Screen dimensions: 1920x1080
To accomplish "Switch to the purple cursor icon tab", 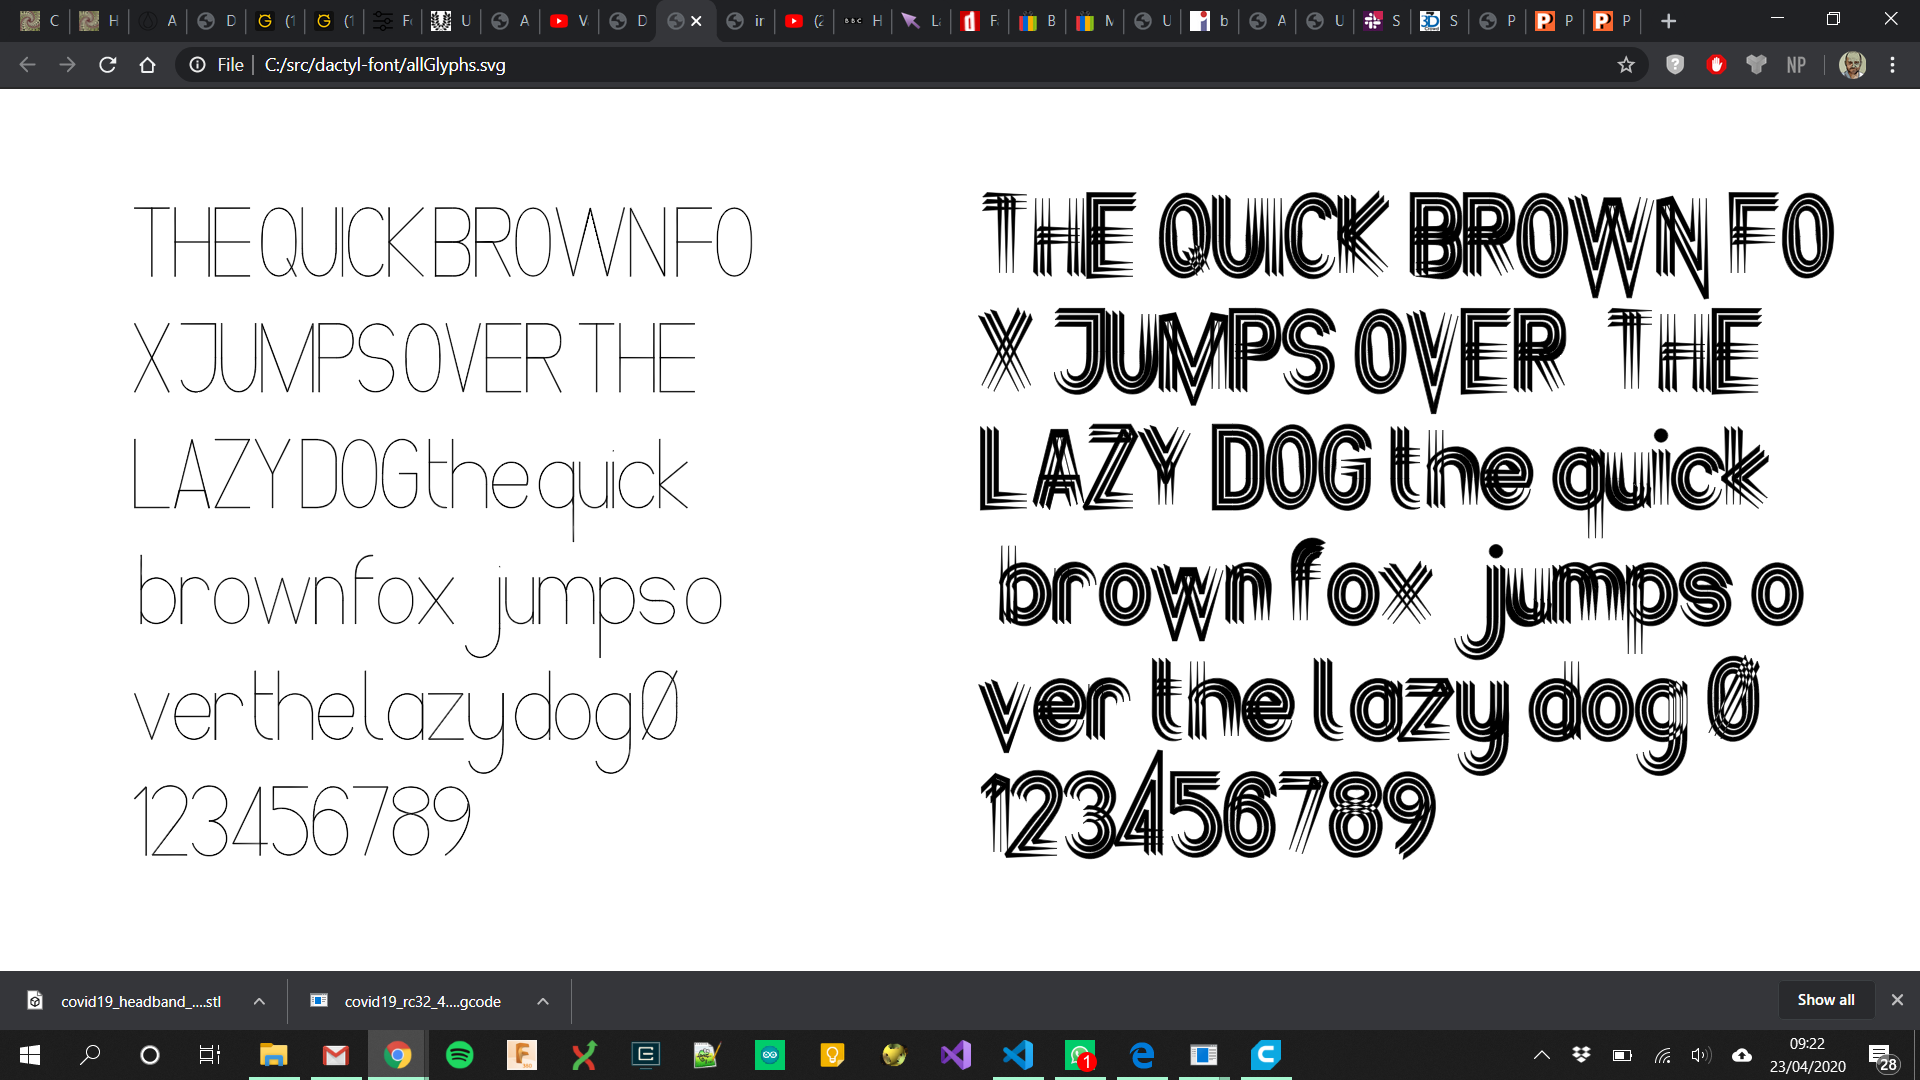I will (x=921, y=21).
